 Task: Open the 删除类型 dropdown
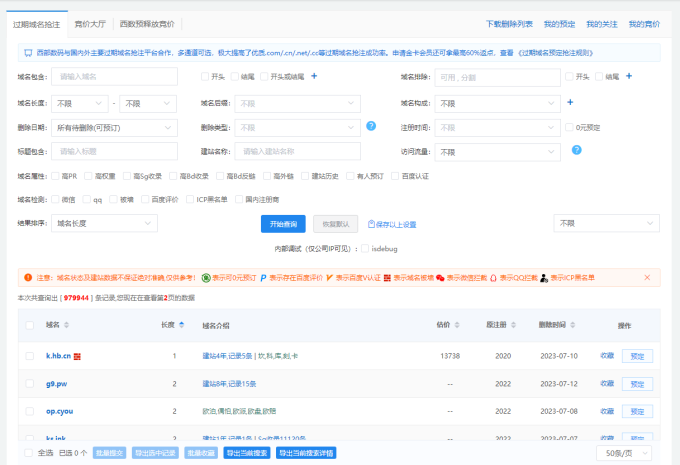pyautogui.click(x=298, y=128)
